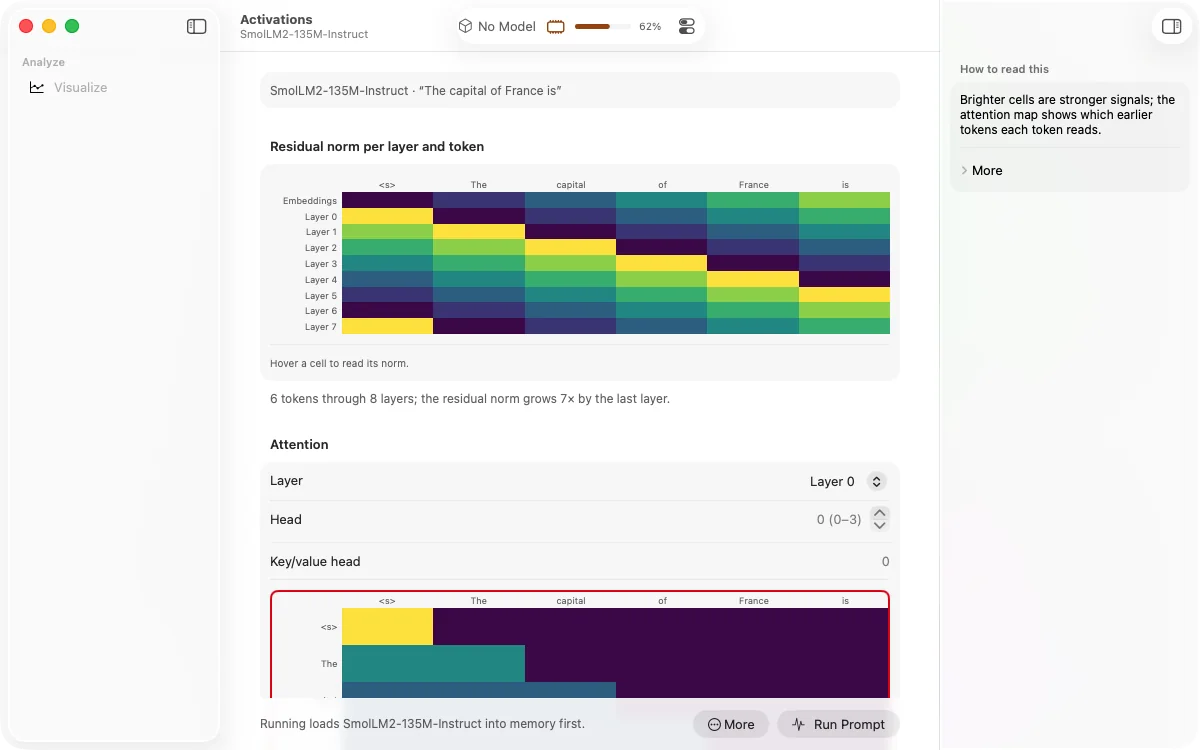Click the orange memory chip icon

pos(556,27)
